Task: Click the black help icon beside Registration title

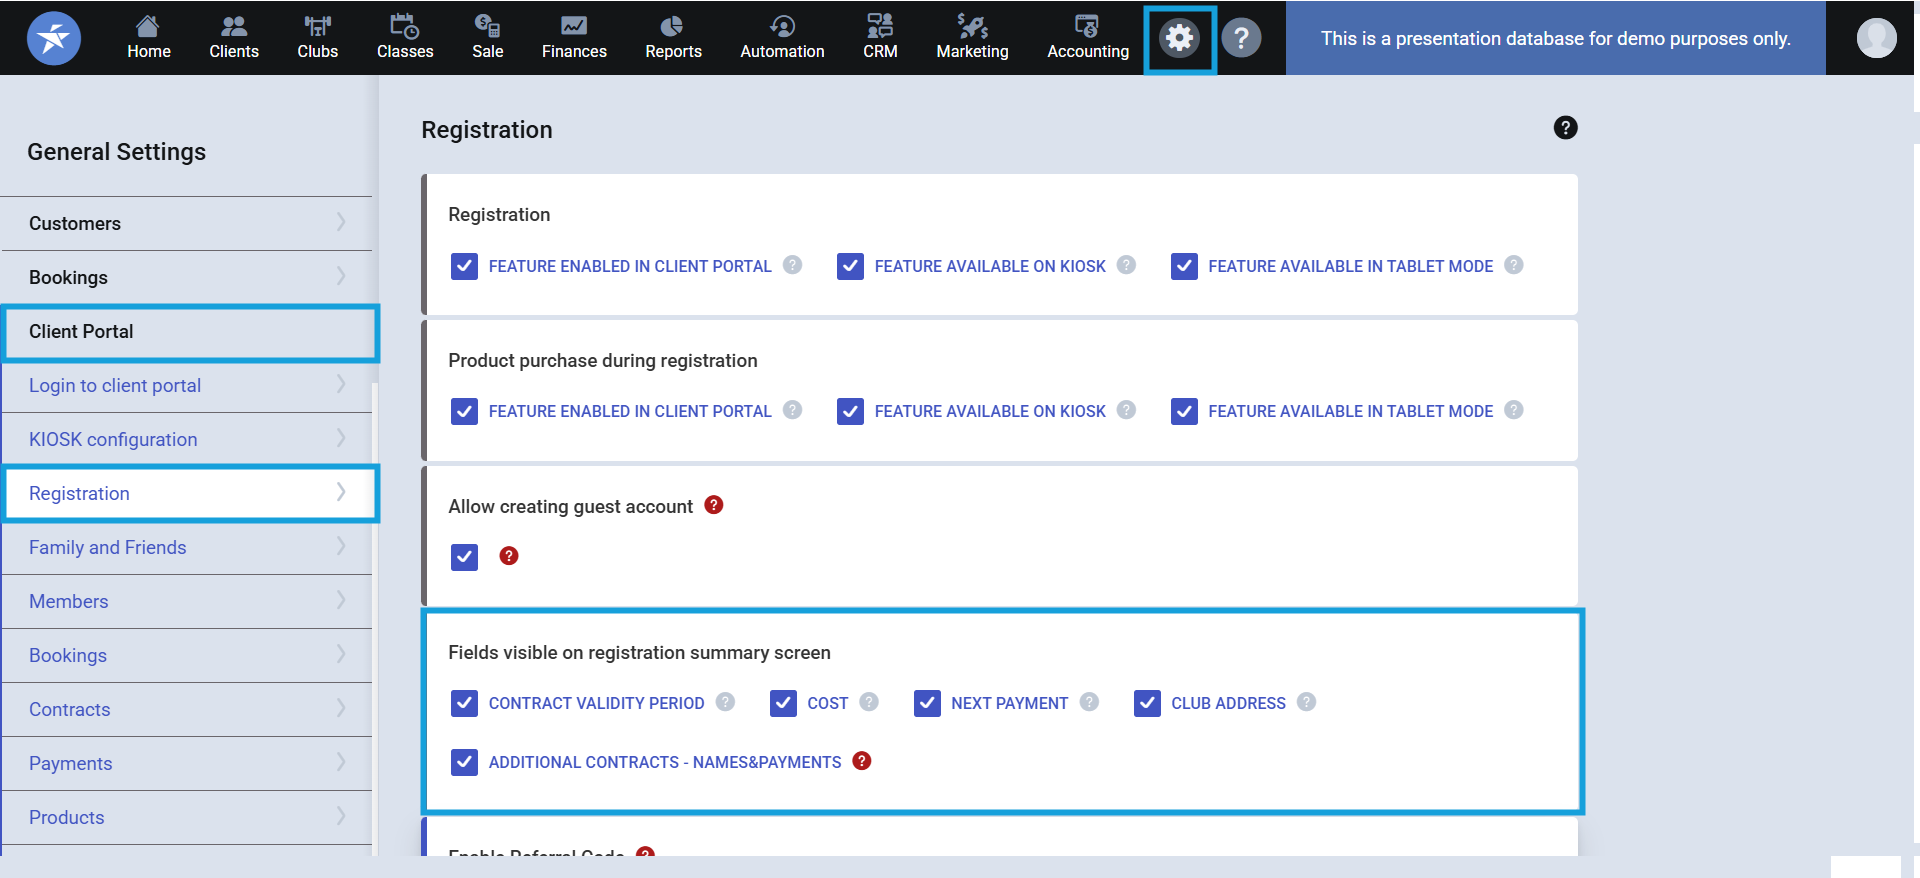Action: [x=1565, y=128]
